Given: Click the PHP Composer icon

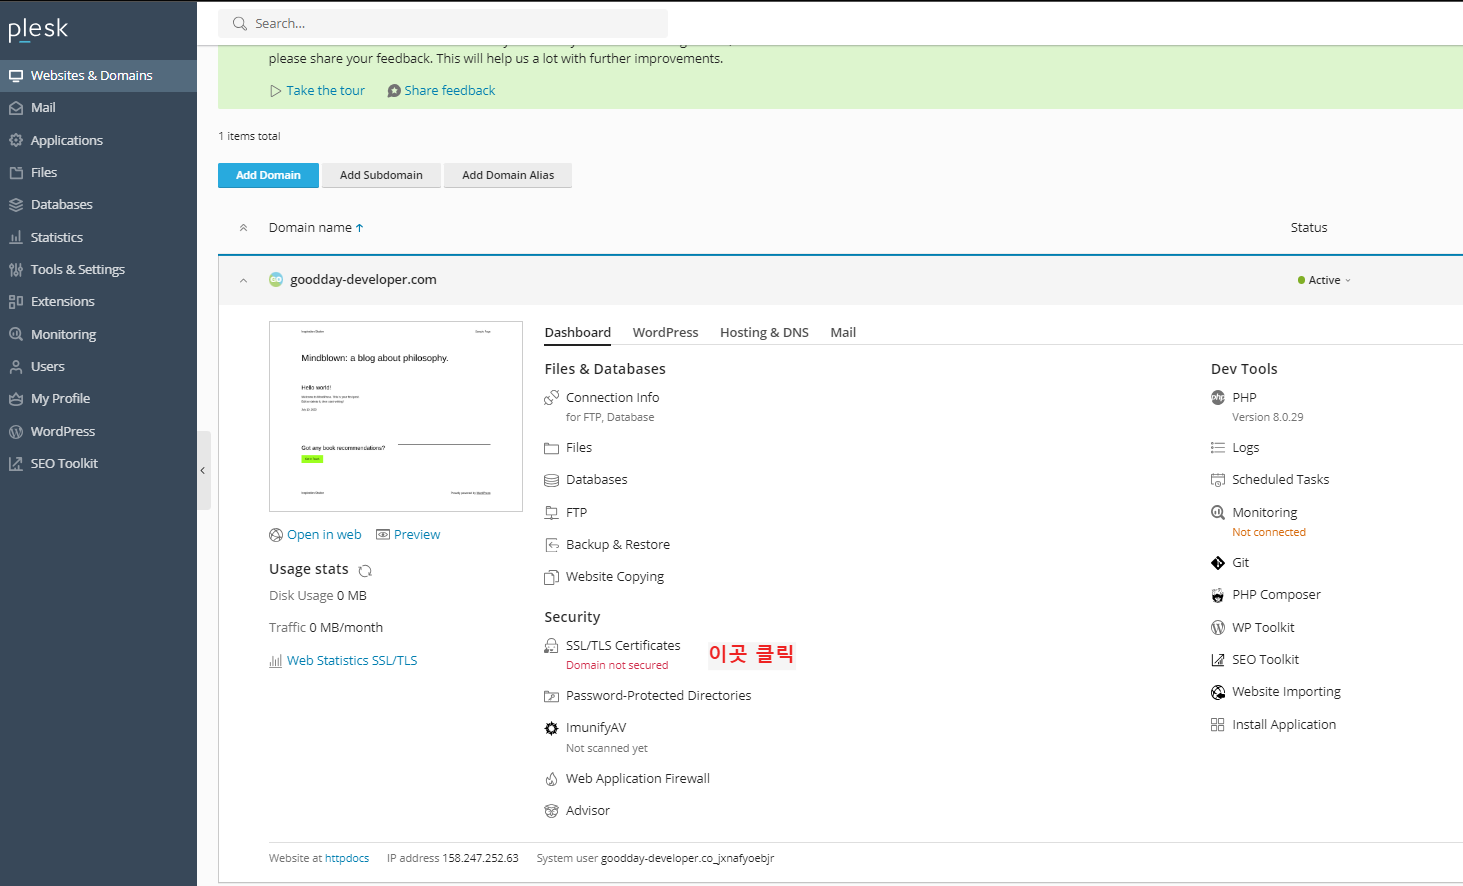Looking at the screenshot, I should 1218,595.
